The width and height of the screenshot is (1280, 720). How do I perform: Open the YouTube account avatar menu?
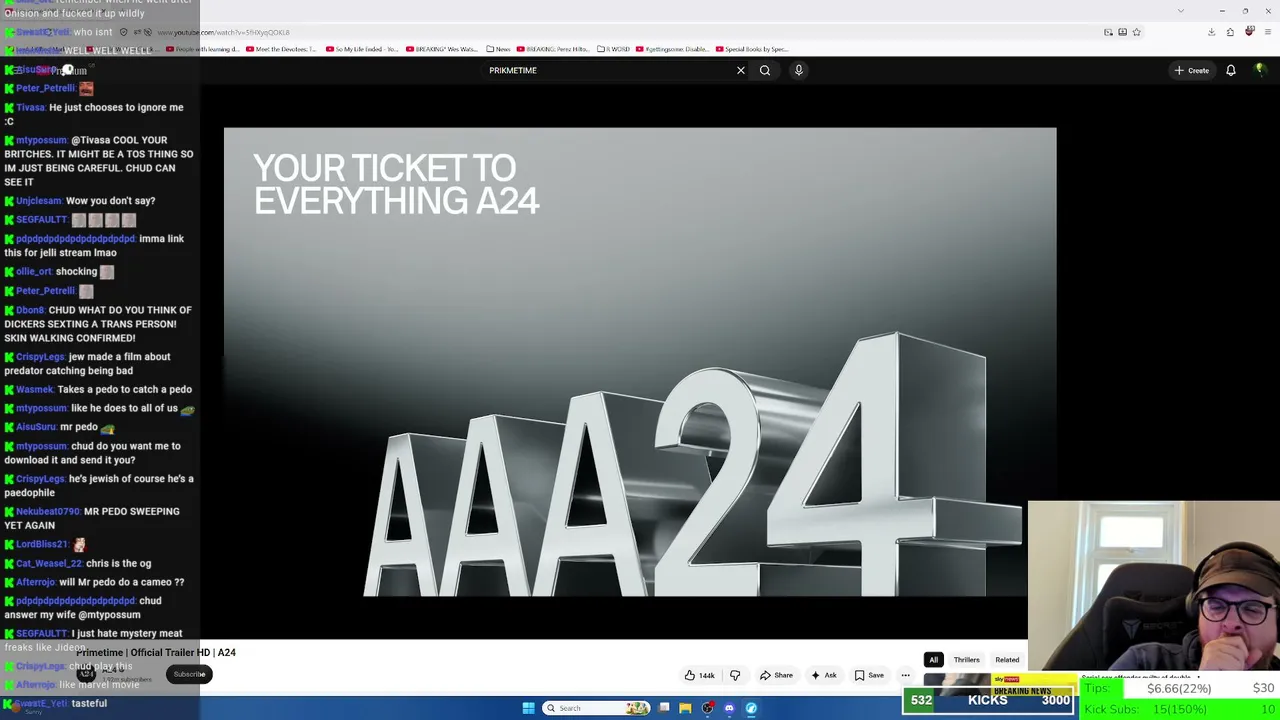(x=1260, y=70)
